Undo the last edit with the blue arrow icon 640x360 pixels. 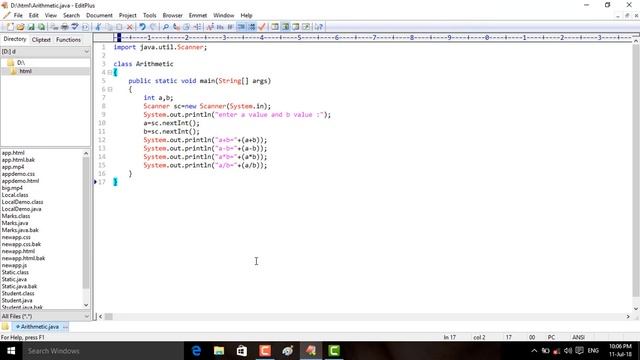click(142, 27)
